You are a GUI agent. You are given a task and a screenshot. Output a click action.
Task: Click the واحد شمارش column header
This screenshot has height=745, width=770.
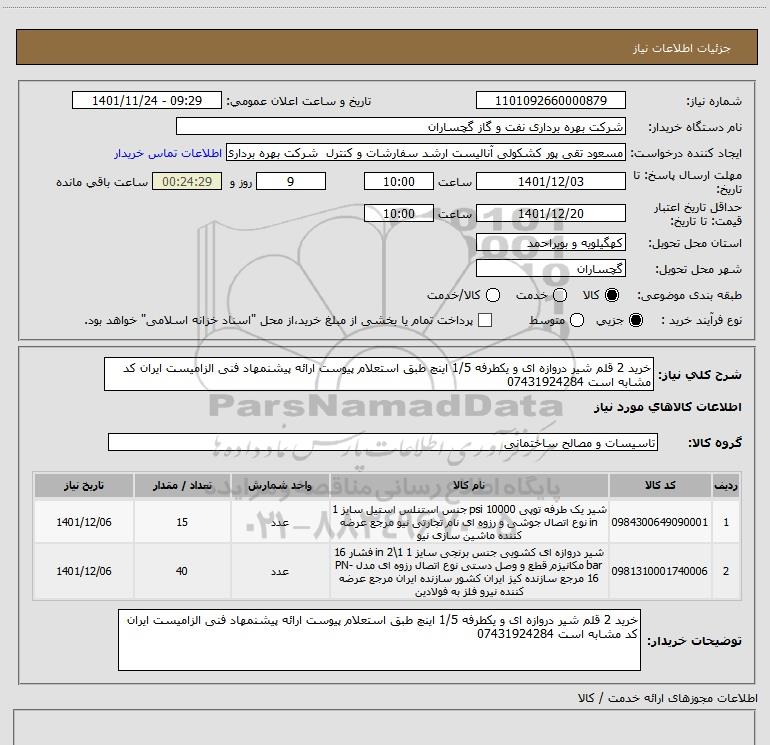[x=280, y=486]
